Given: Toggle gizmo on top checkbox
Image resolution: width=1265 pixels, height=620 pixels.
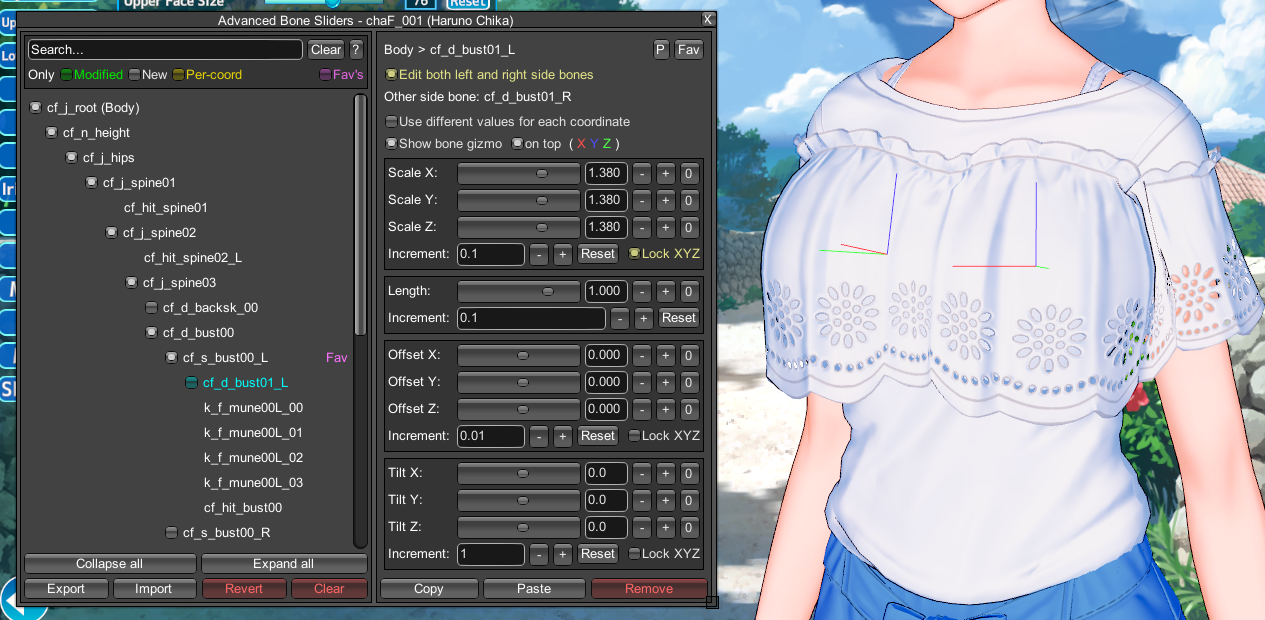Looking at the screenshot, I should coord(517,143).
